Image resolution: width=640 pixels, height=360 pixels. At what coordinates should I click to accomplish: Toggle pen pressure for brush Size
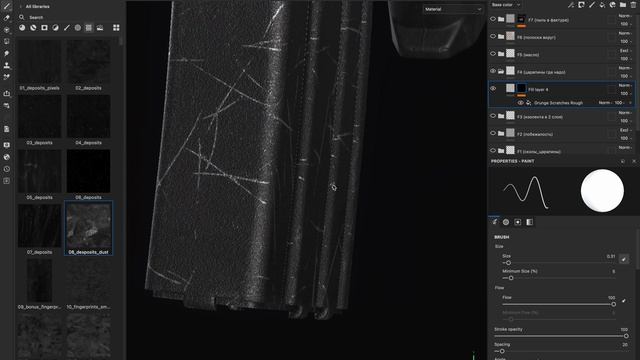tap(624, 259)
